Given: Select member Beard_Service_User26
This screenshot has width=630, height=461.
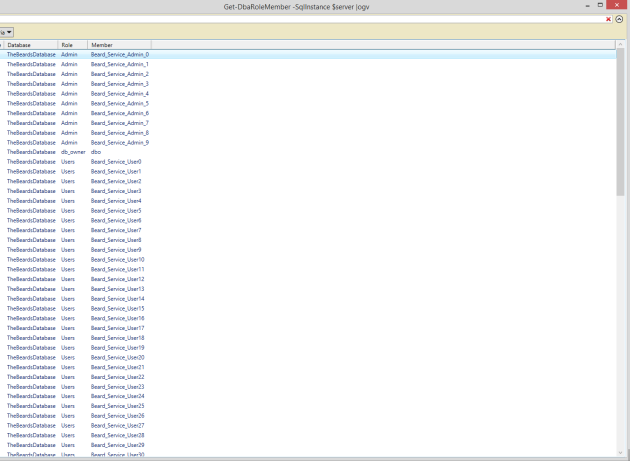Looking at the screenshot, I should tap(118, 416).
